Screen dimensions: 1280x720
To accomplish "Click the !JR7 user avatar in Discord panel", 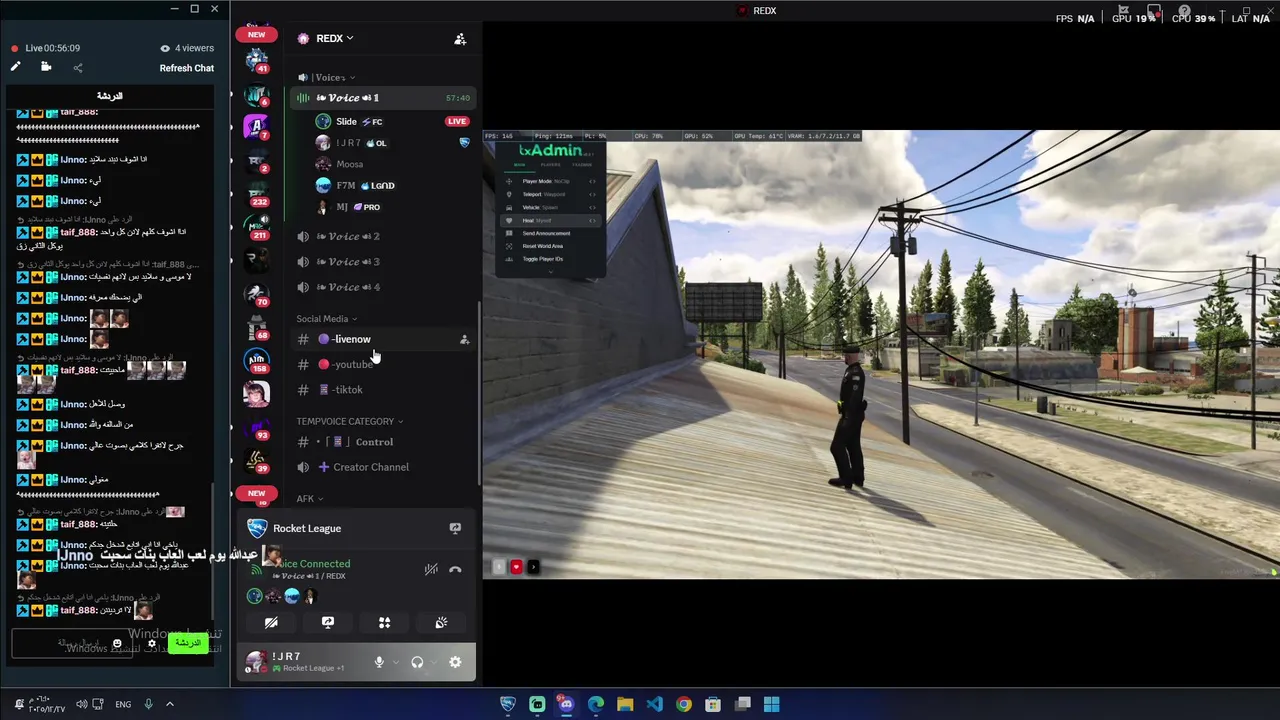I will 256,661.
